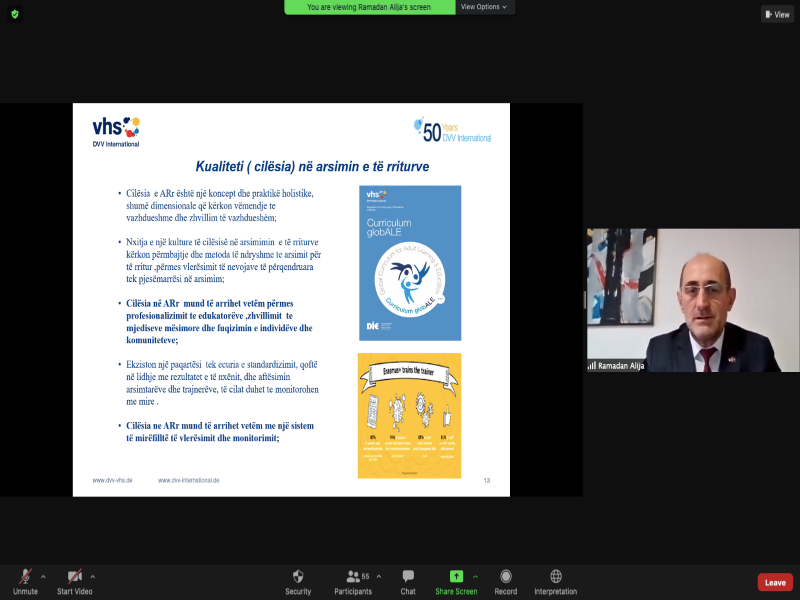Open audio options arrow next to Unmute
The image size is (800, 600).
pyautogui.click(x=43, y=575)
